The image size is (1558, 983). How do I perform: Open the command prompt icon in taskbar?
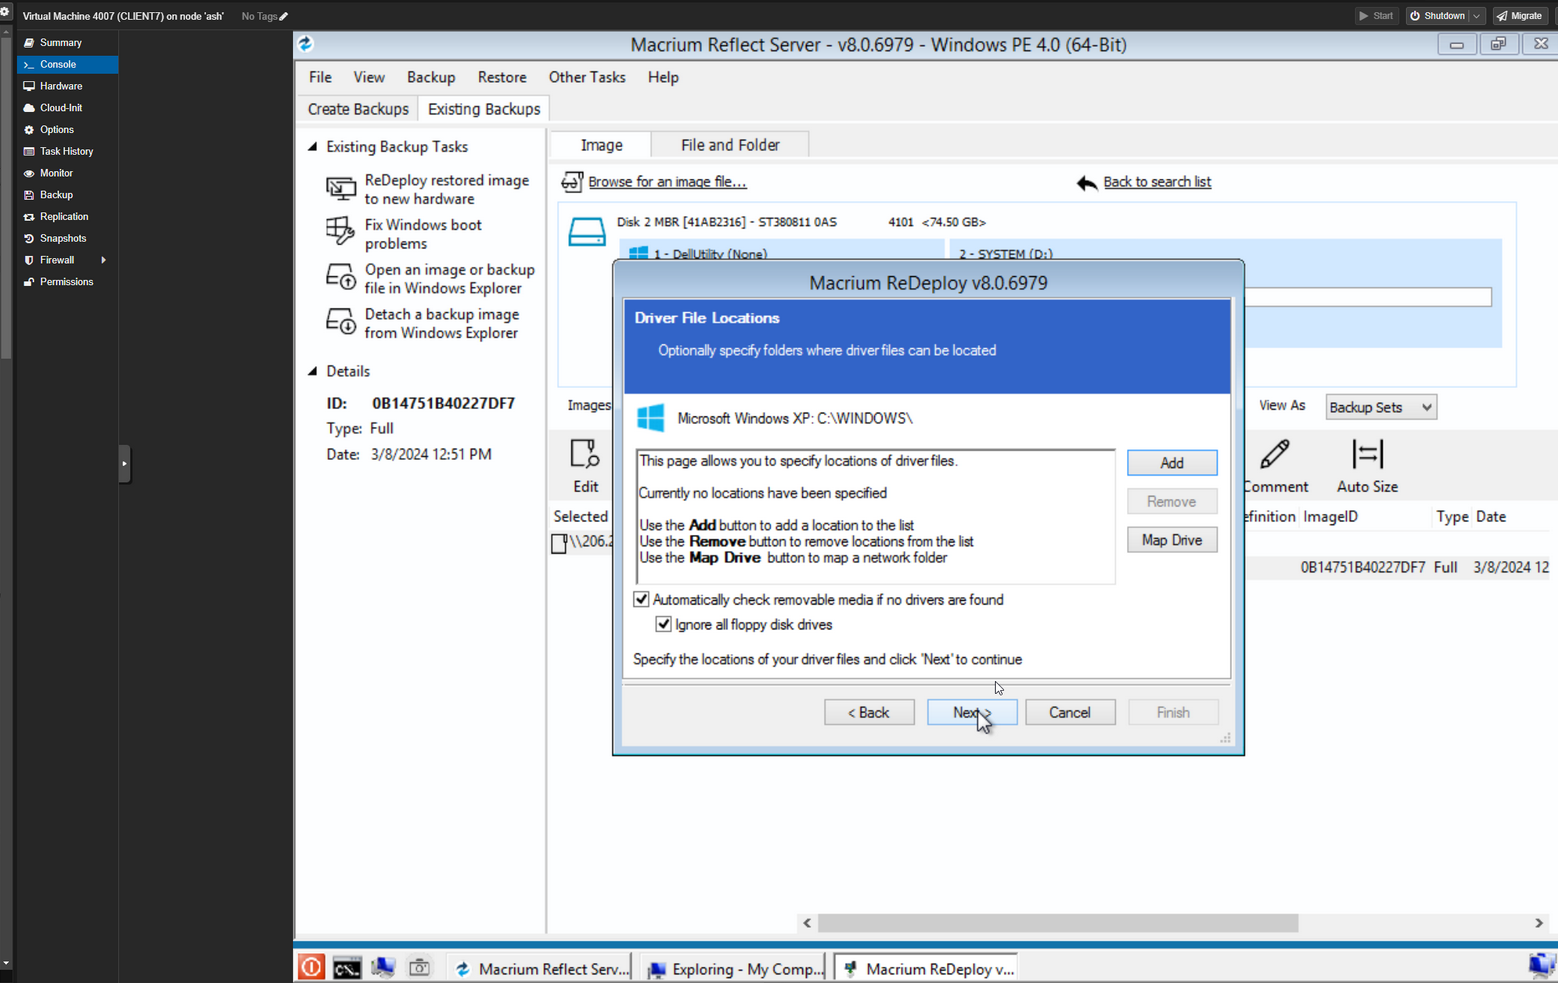[x=347, y=967]
